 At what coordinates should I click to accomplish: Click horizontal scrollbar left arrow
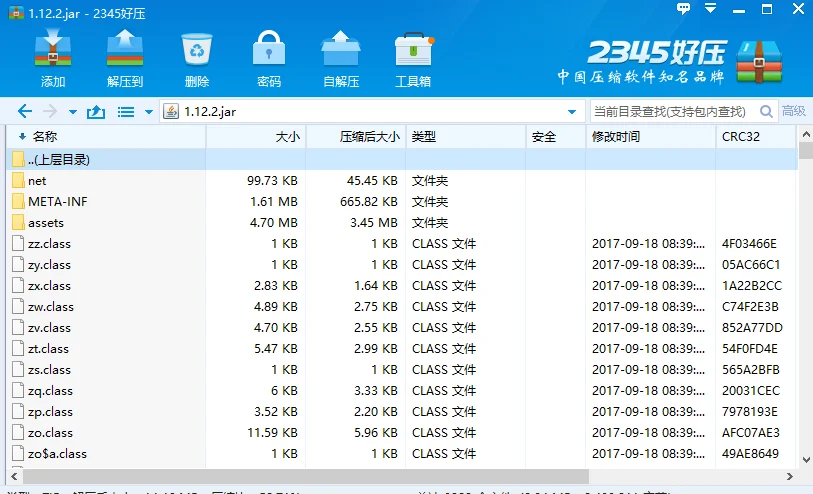coord(15,476)
